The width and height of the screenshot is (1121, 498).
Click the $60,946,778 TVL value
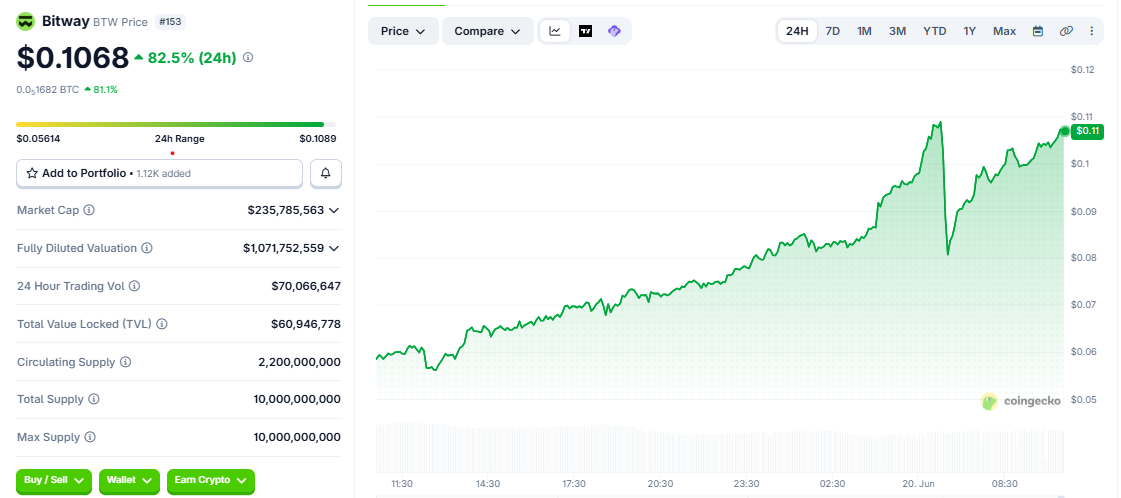[x=306, y=324]
